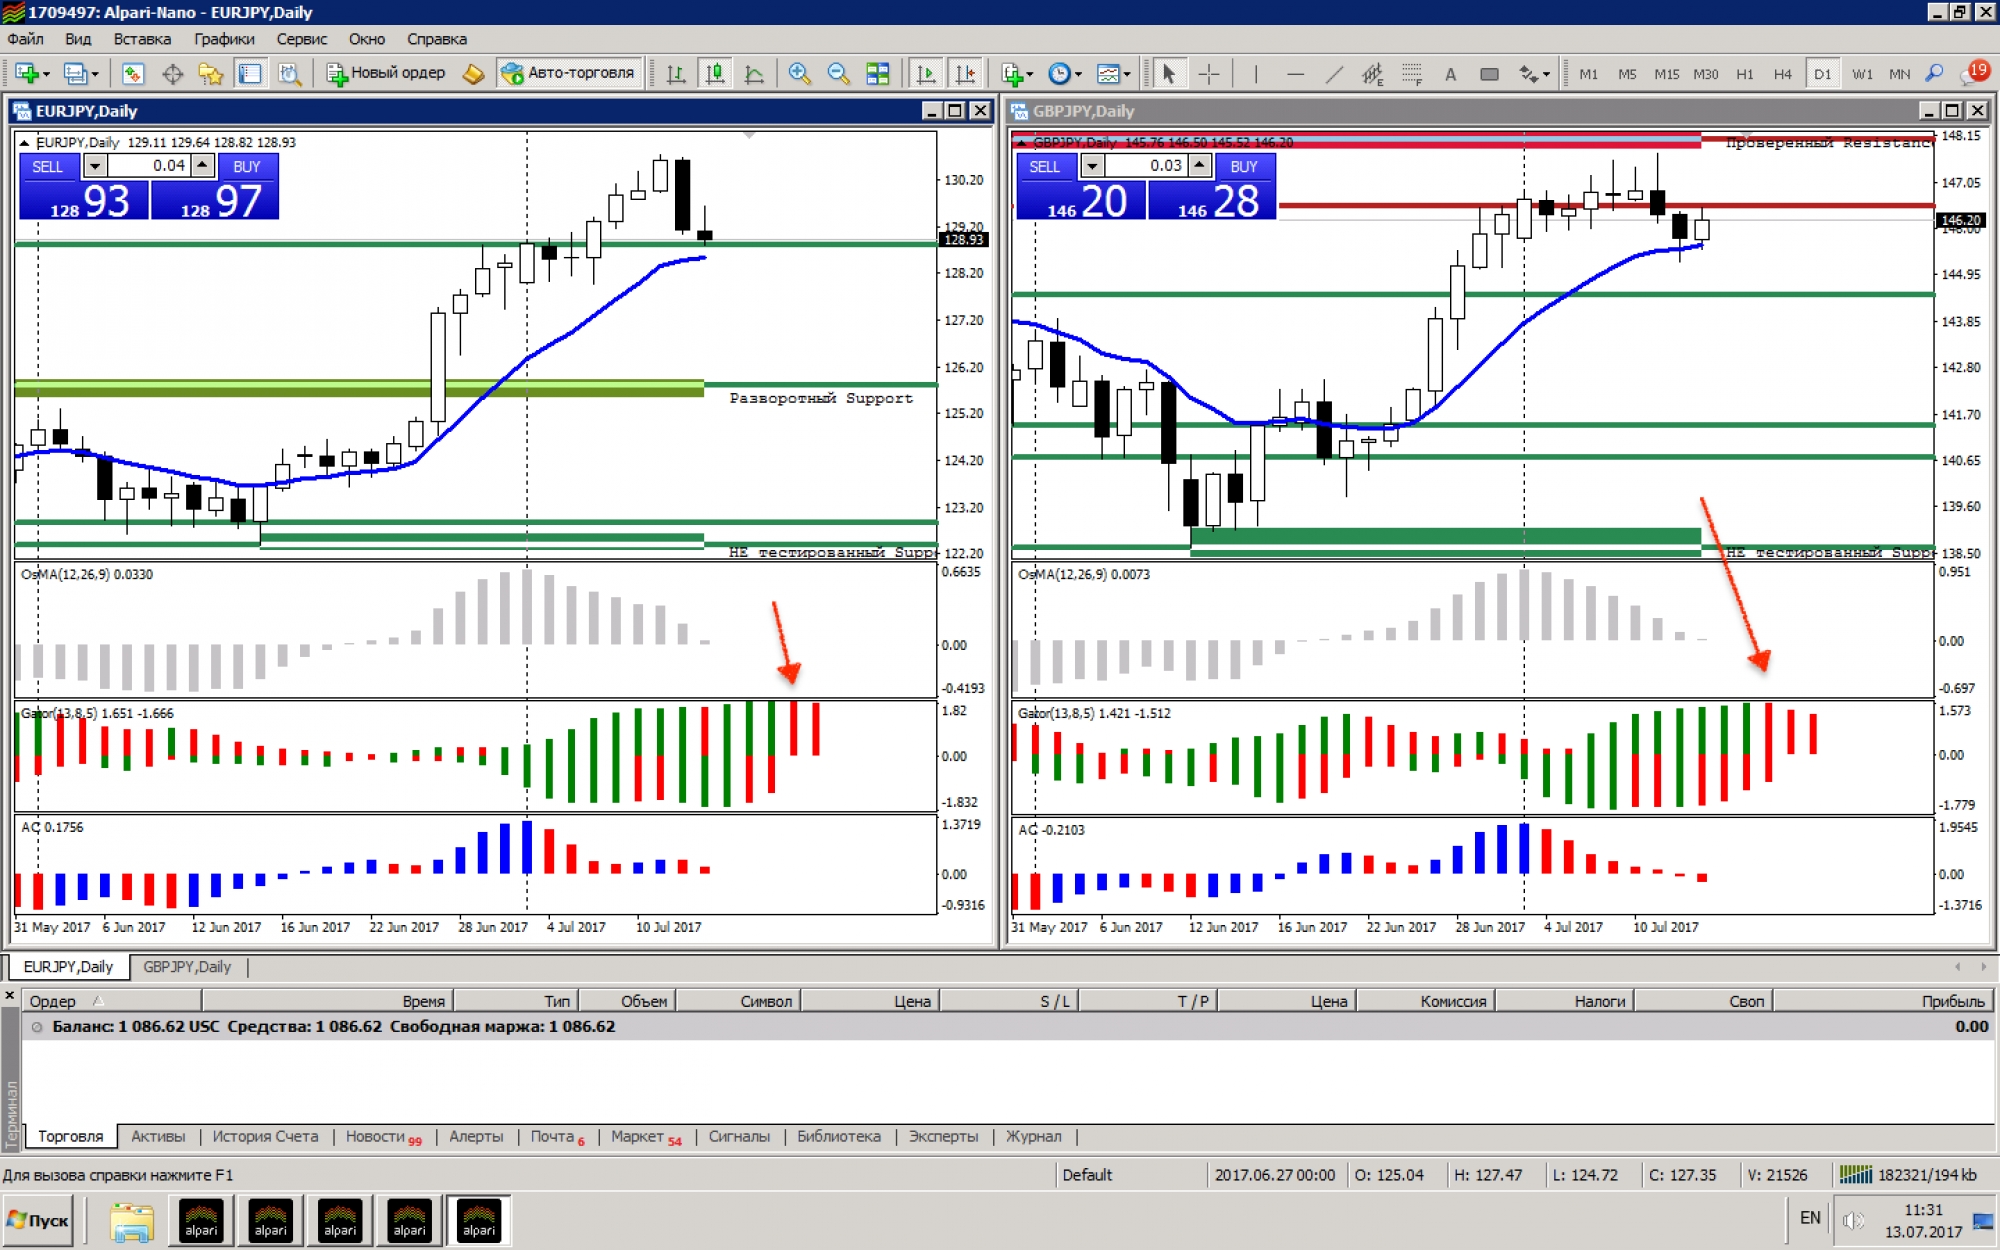Image resolution: width=2000 pixels, height=1250 pixels.
Task: Click the Zoom Out magnifier icon
Action: [838, 74]
